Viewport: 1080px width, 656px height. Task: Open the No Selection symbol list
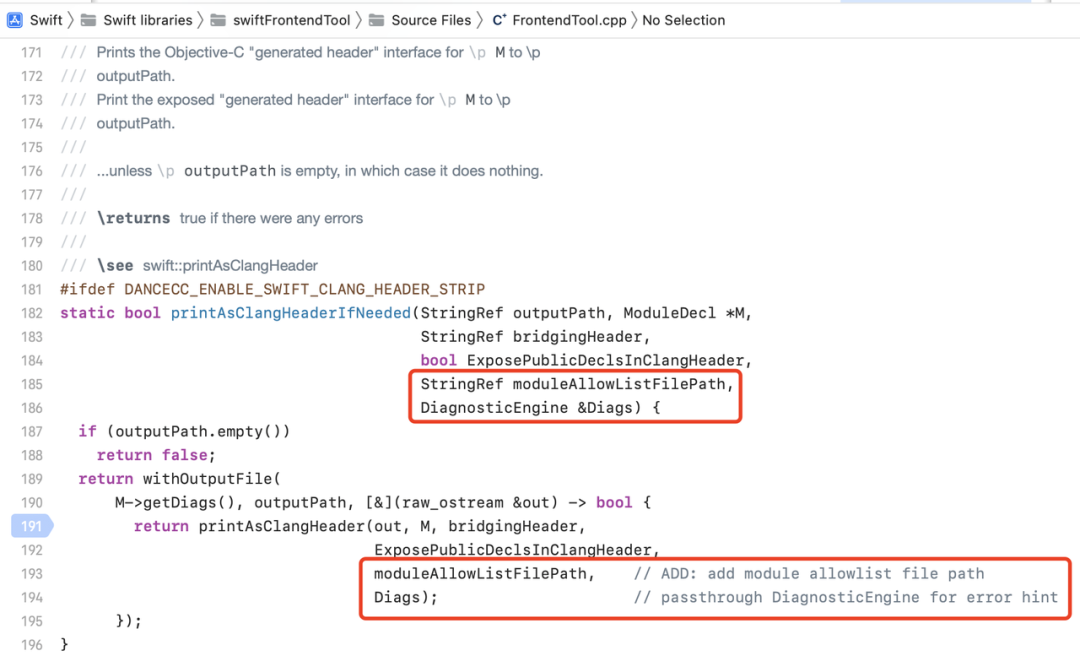pos(683,20)
